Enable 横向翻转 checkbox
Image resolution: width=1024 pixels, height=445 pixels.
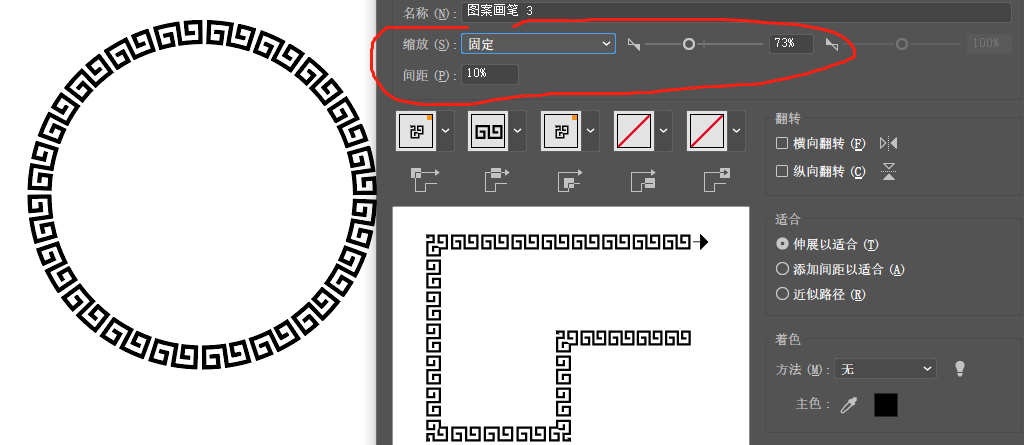[x=782, y=143]
